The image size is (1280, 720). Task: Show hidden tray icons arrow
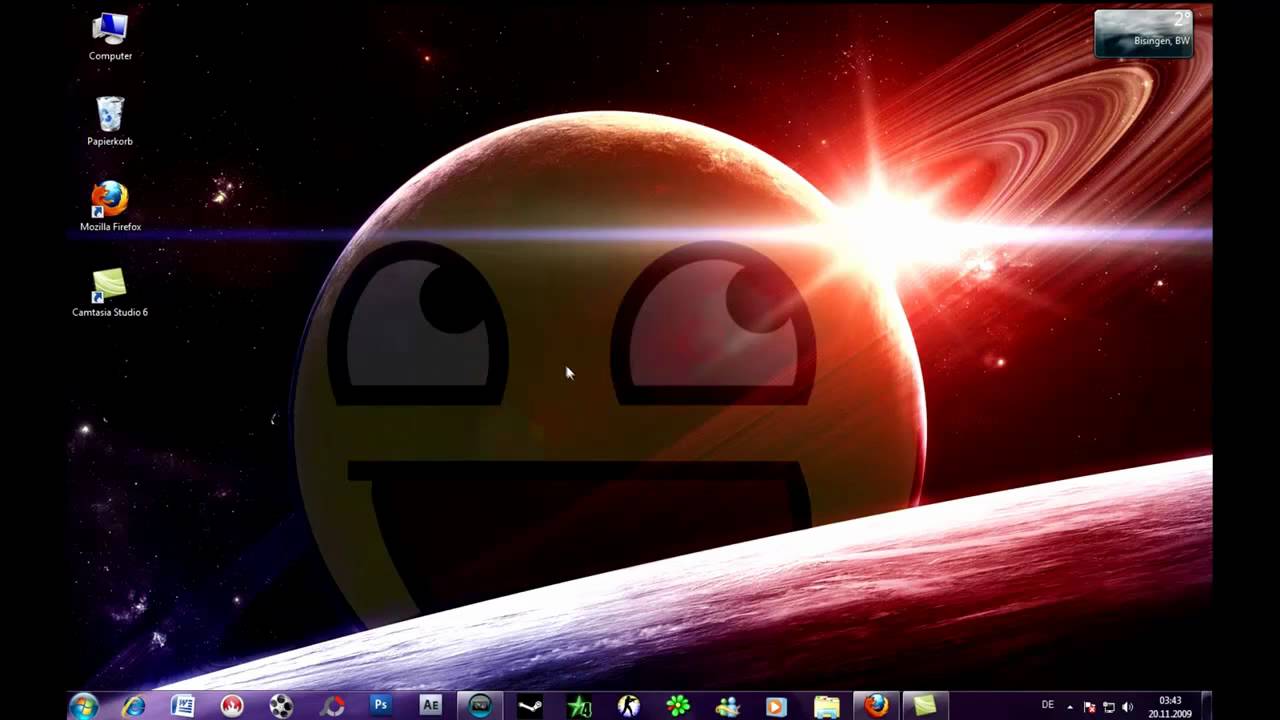pyautogui.click(x=1070, y=707)
